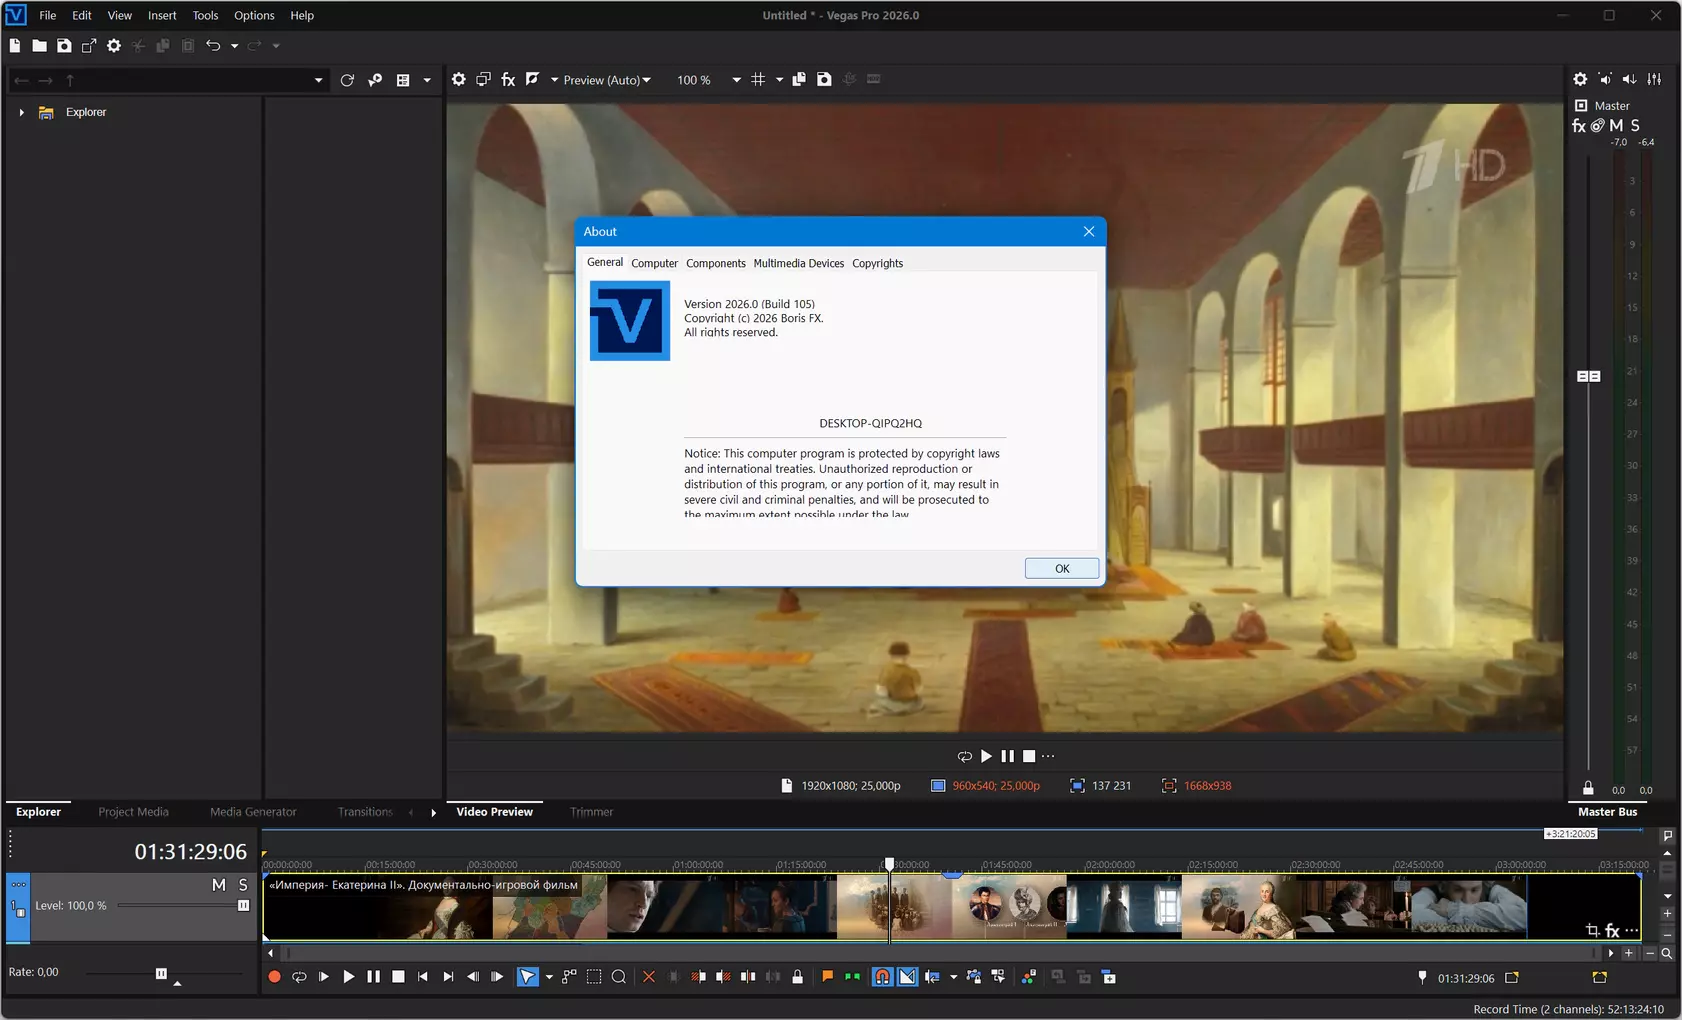The height and width of the screenshot is (1020, 1682).
Task: Undo the last action
Action: (213, 46)
